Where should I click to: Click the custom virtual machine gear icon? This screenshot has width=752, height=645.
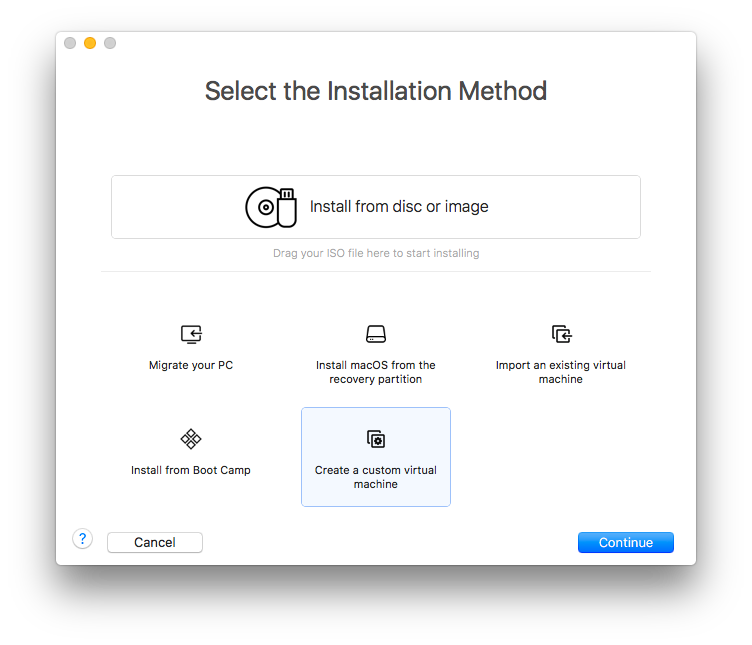376,439
